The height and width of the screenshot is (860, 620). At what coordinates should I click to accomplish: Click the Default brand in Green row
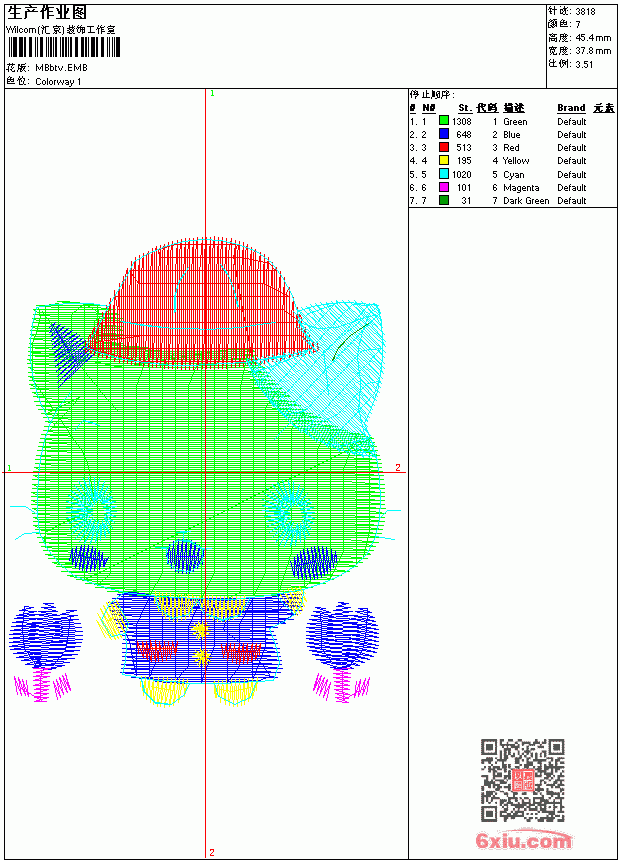(572, 122)
